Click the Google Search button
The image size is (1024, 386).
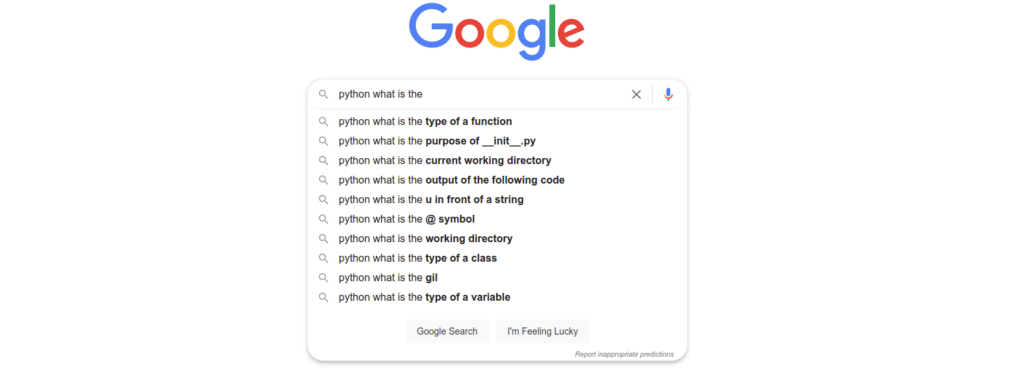click(447, 332)
